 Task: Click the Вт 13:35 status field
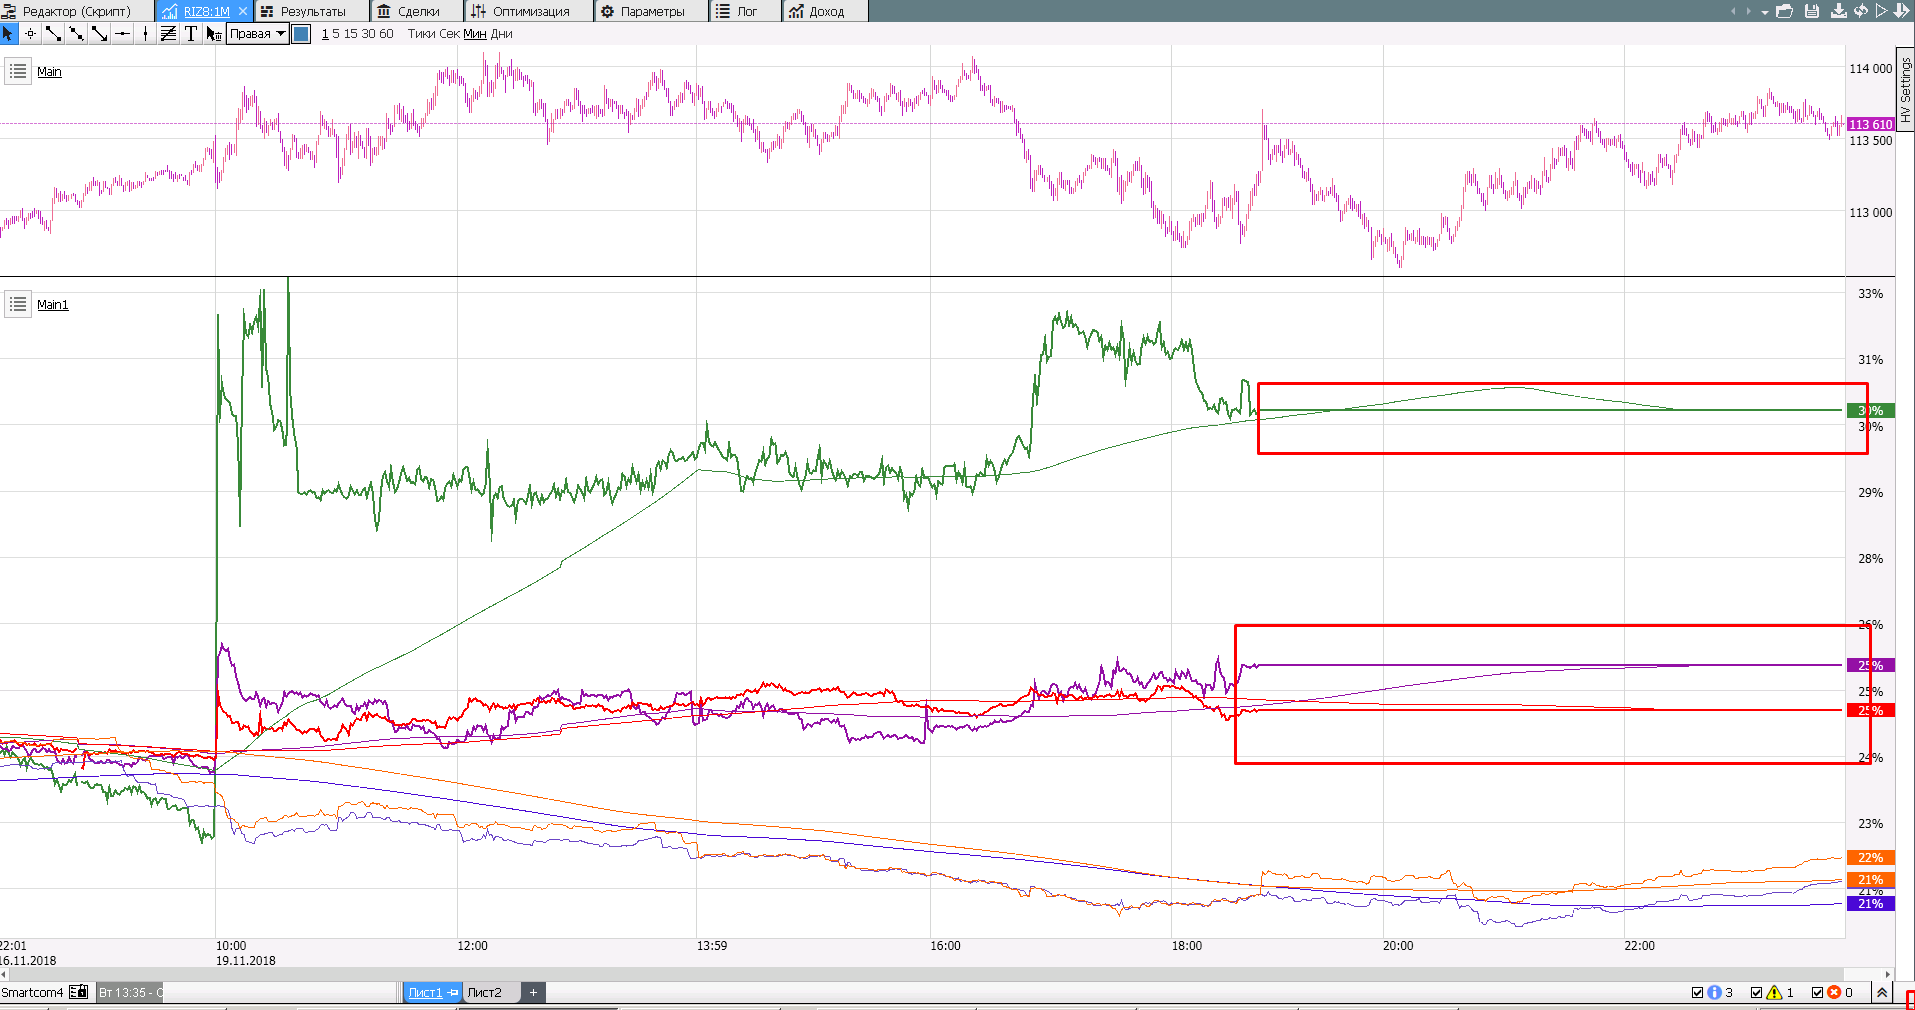point(129,992)
